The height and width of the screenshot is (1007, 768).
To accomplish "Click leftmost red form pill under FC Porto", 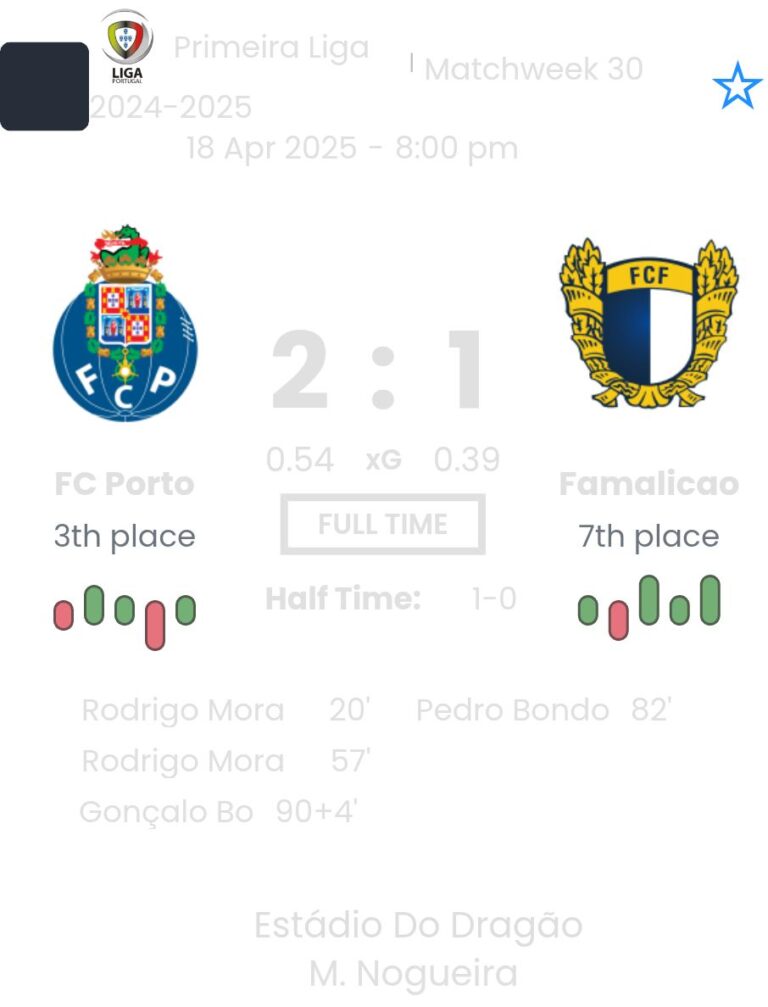I will [x=64, y=614].
